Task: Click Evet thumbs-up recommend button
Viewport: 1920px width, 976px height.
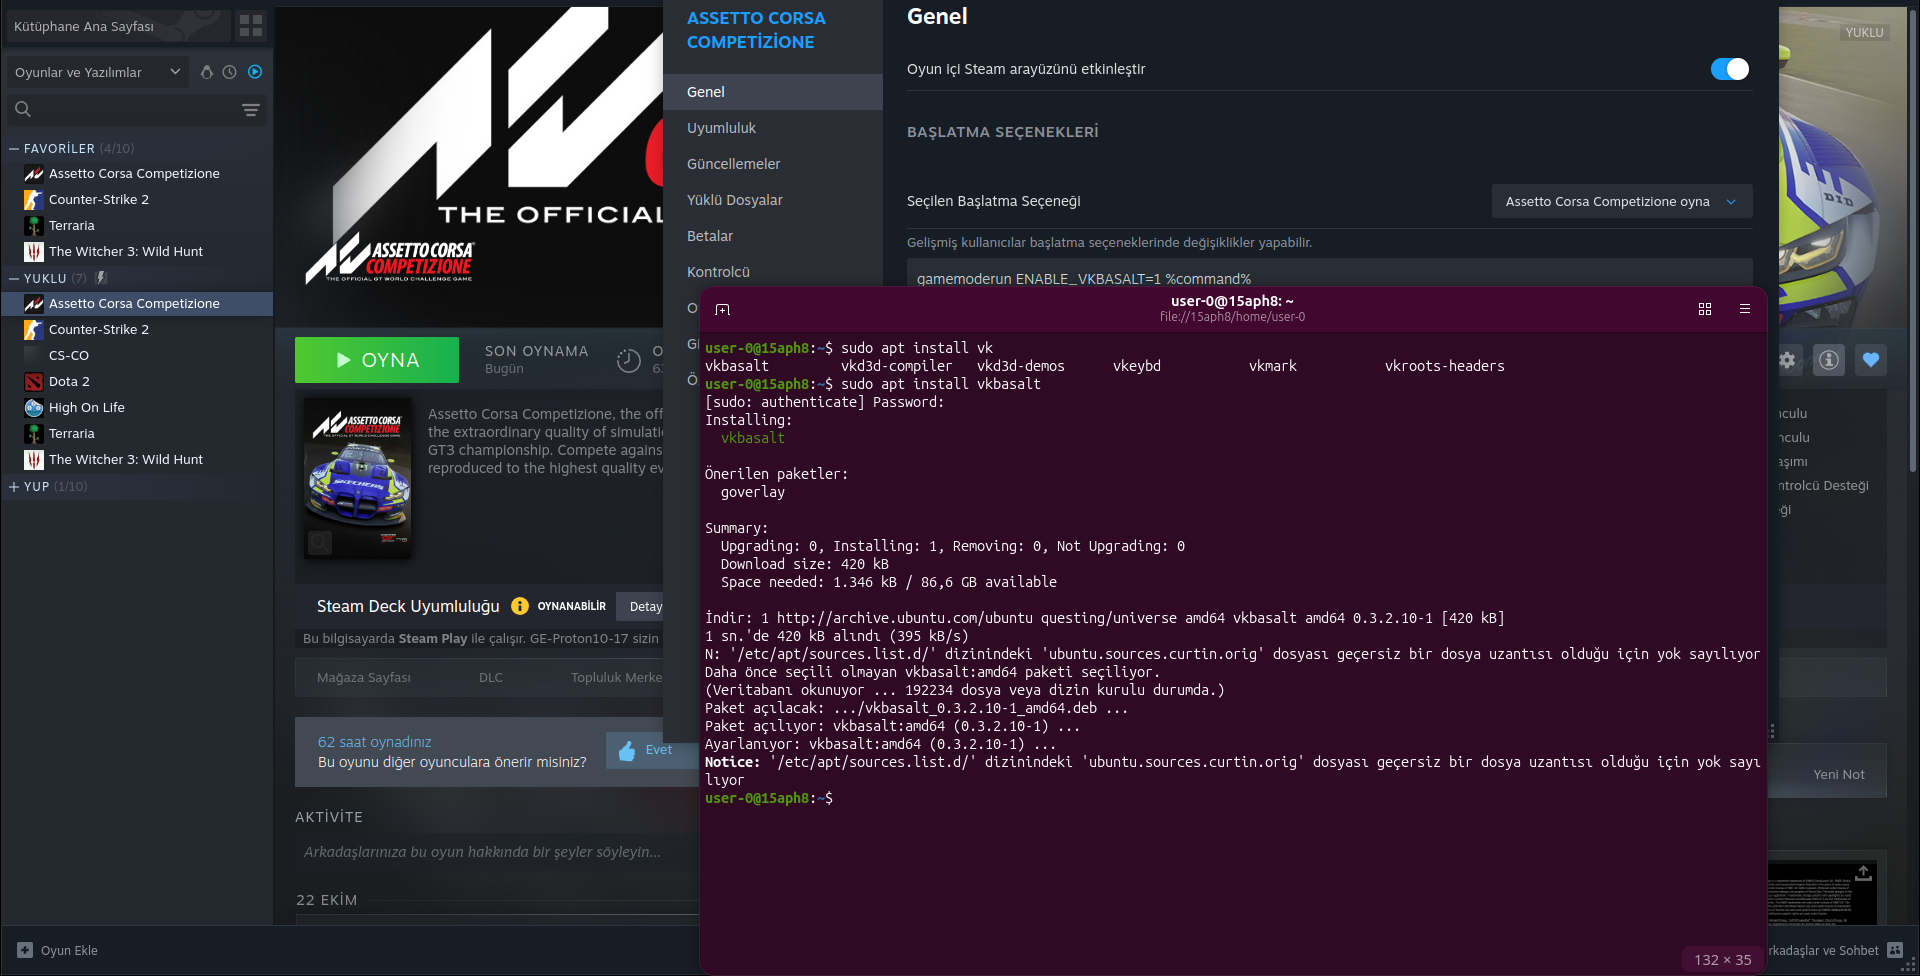Action: 651,750
